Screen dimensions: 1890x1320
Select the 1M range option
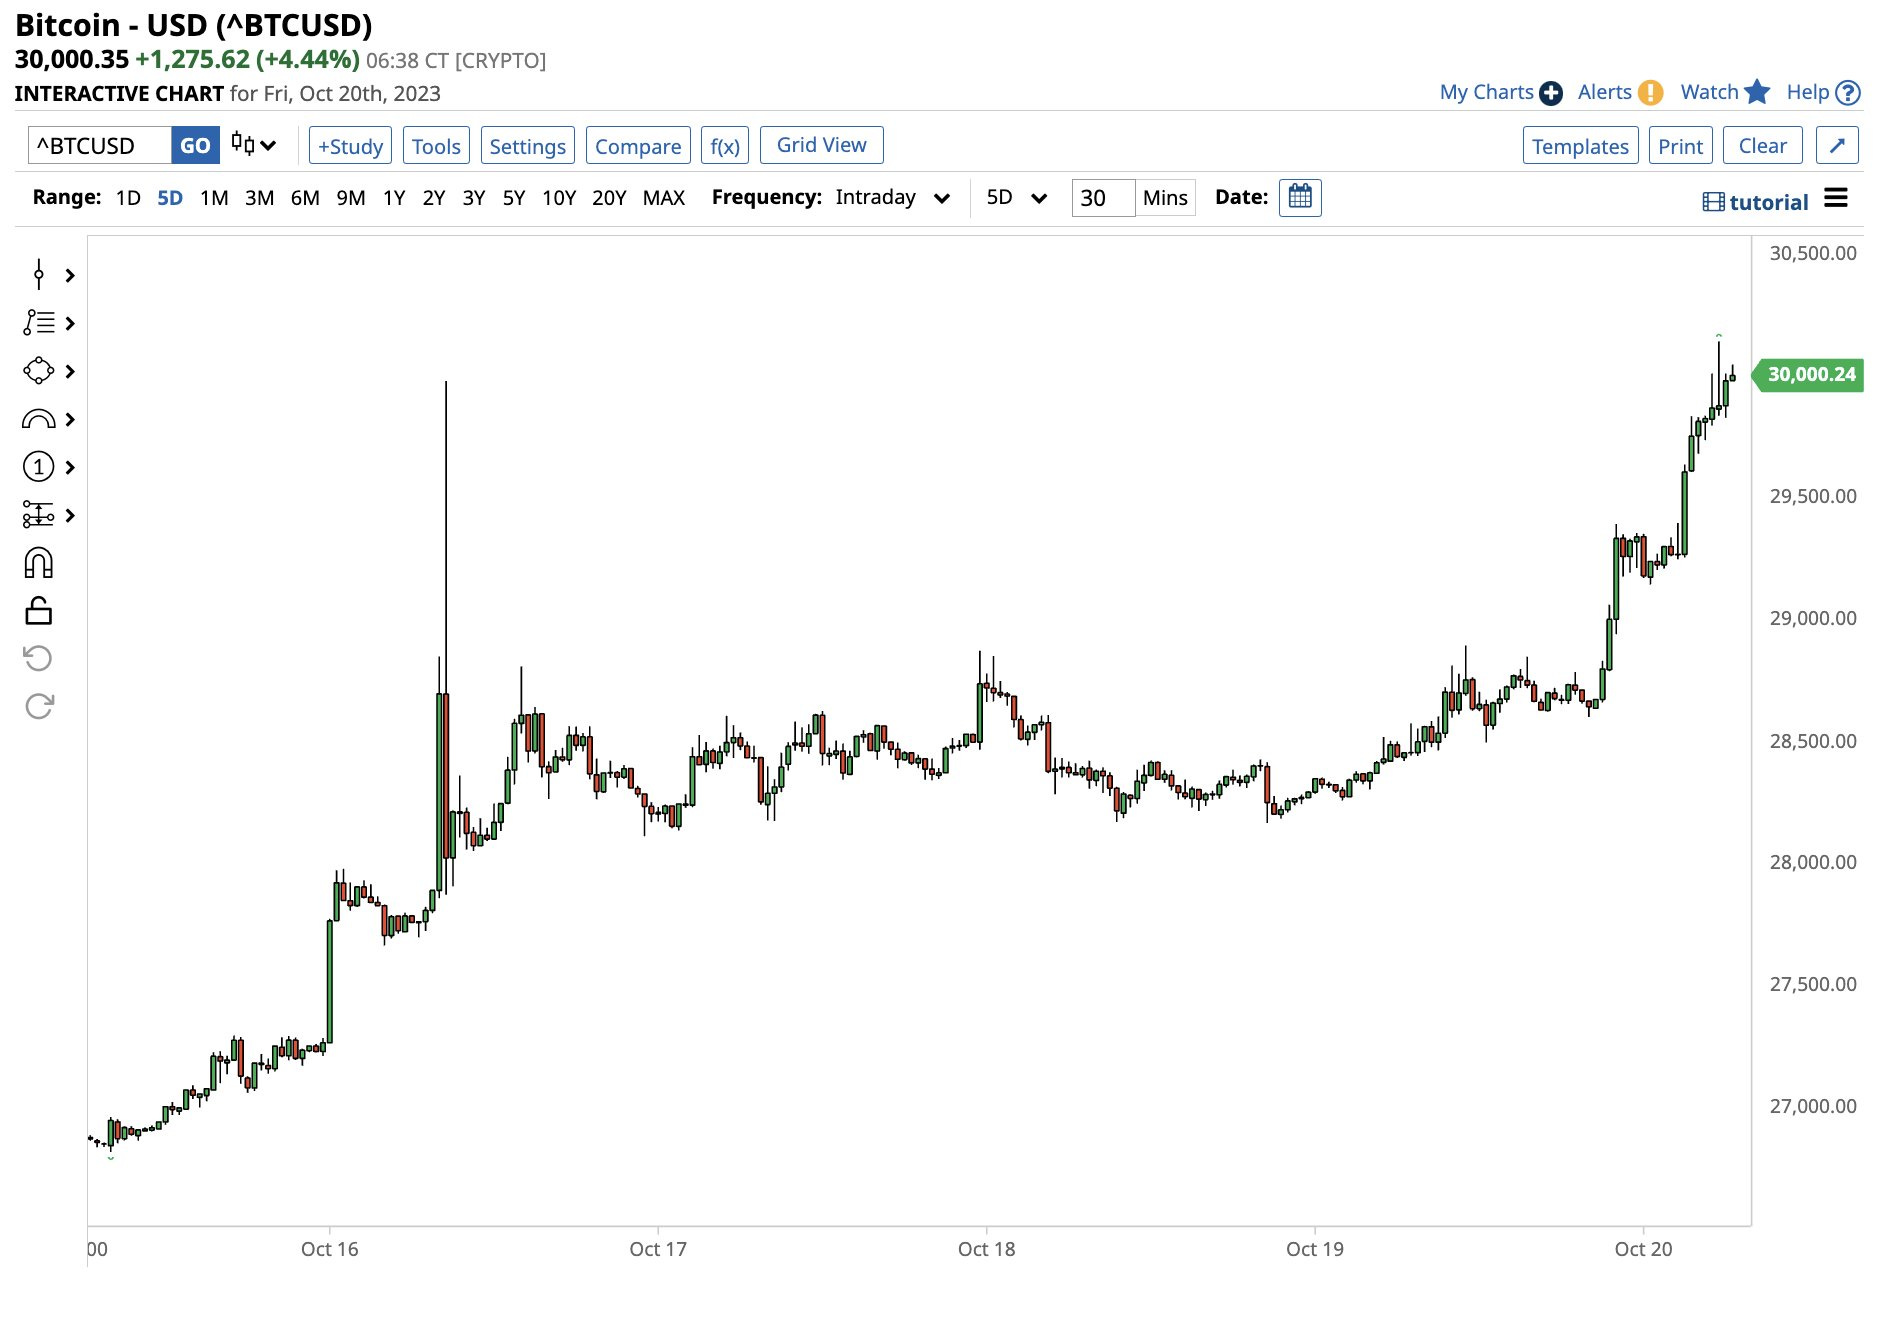coord(214,197)
